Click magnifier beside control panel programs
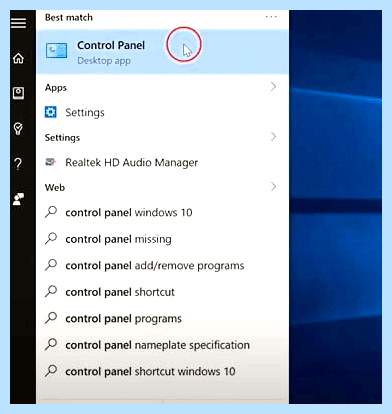 [x=51, y=318]
